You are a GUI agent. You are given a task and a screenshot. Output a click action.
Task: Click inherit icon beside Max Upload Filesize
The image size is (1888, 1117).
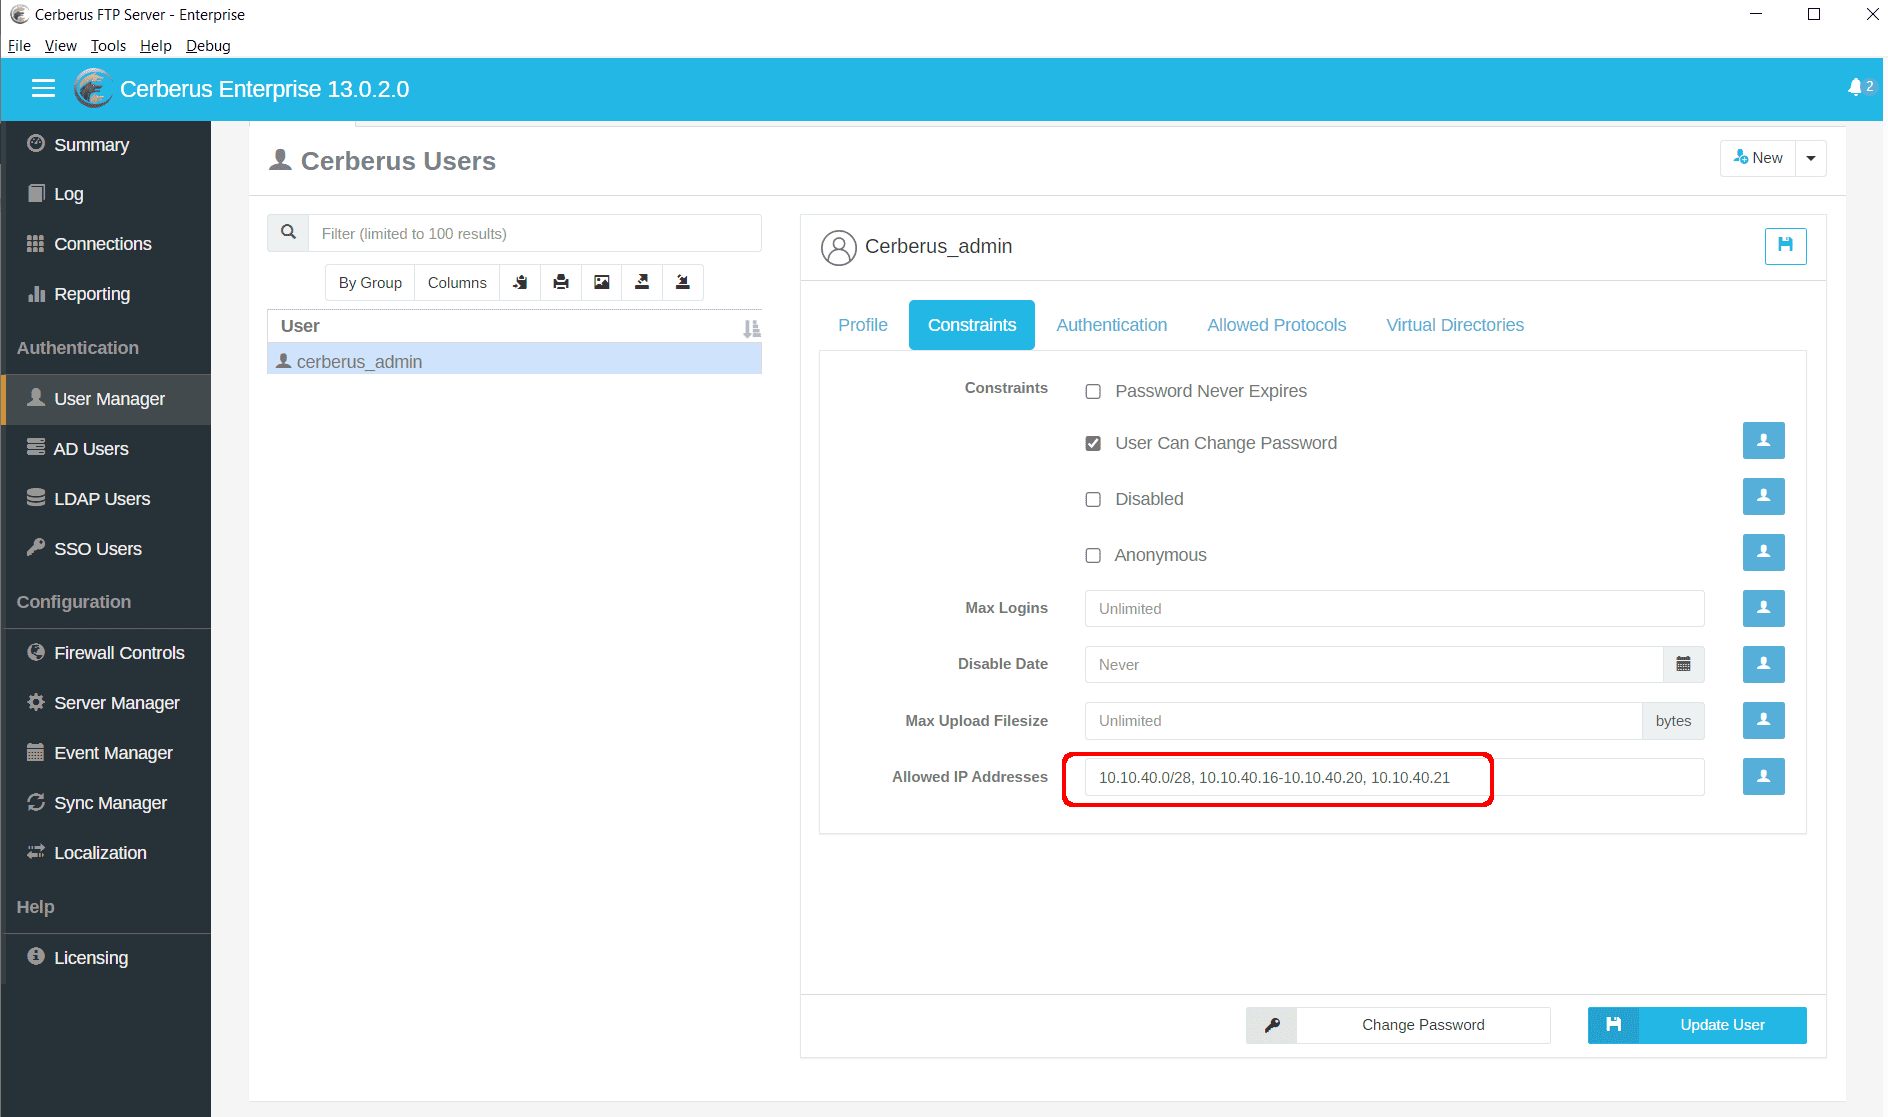1763,720
